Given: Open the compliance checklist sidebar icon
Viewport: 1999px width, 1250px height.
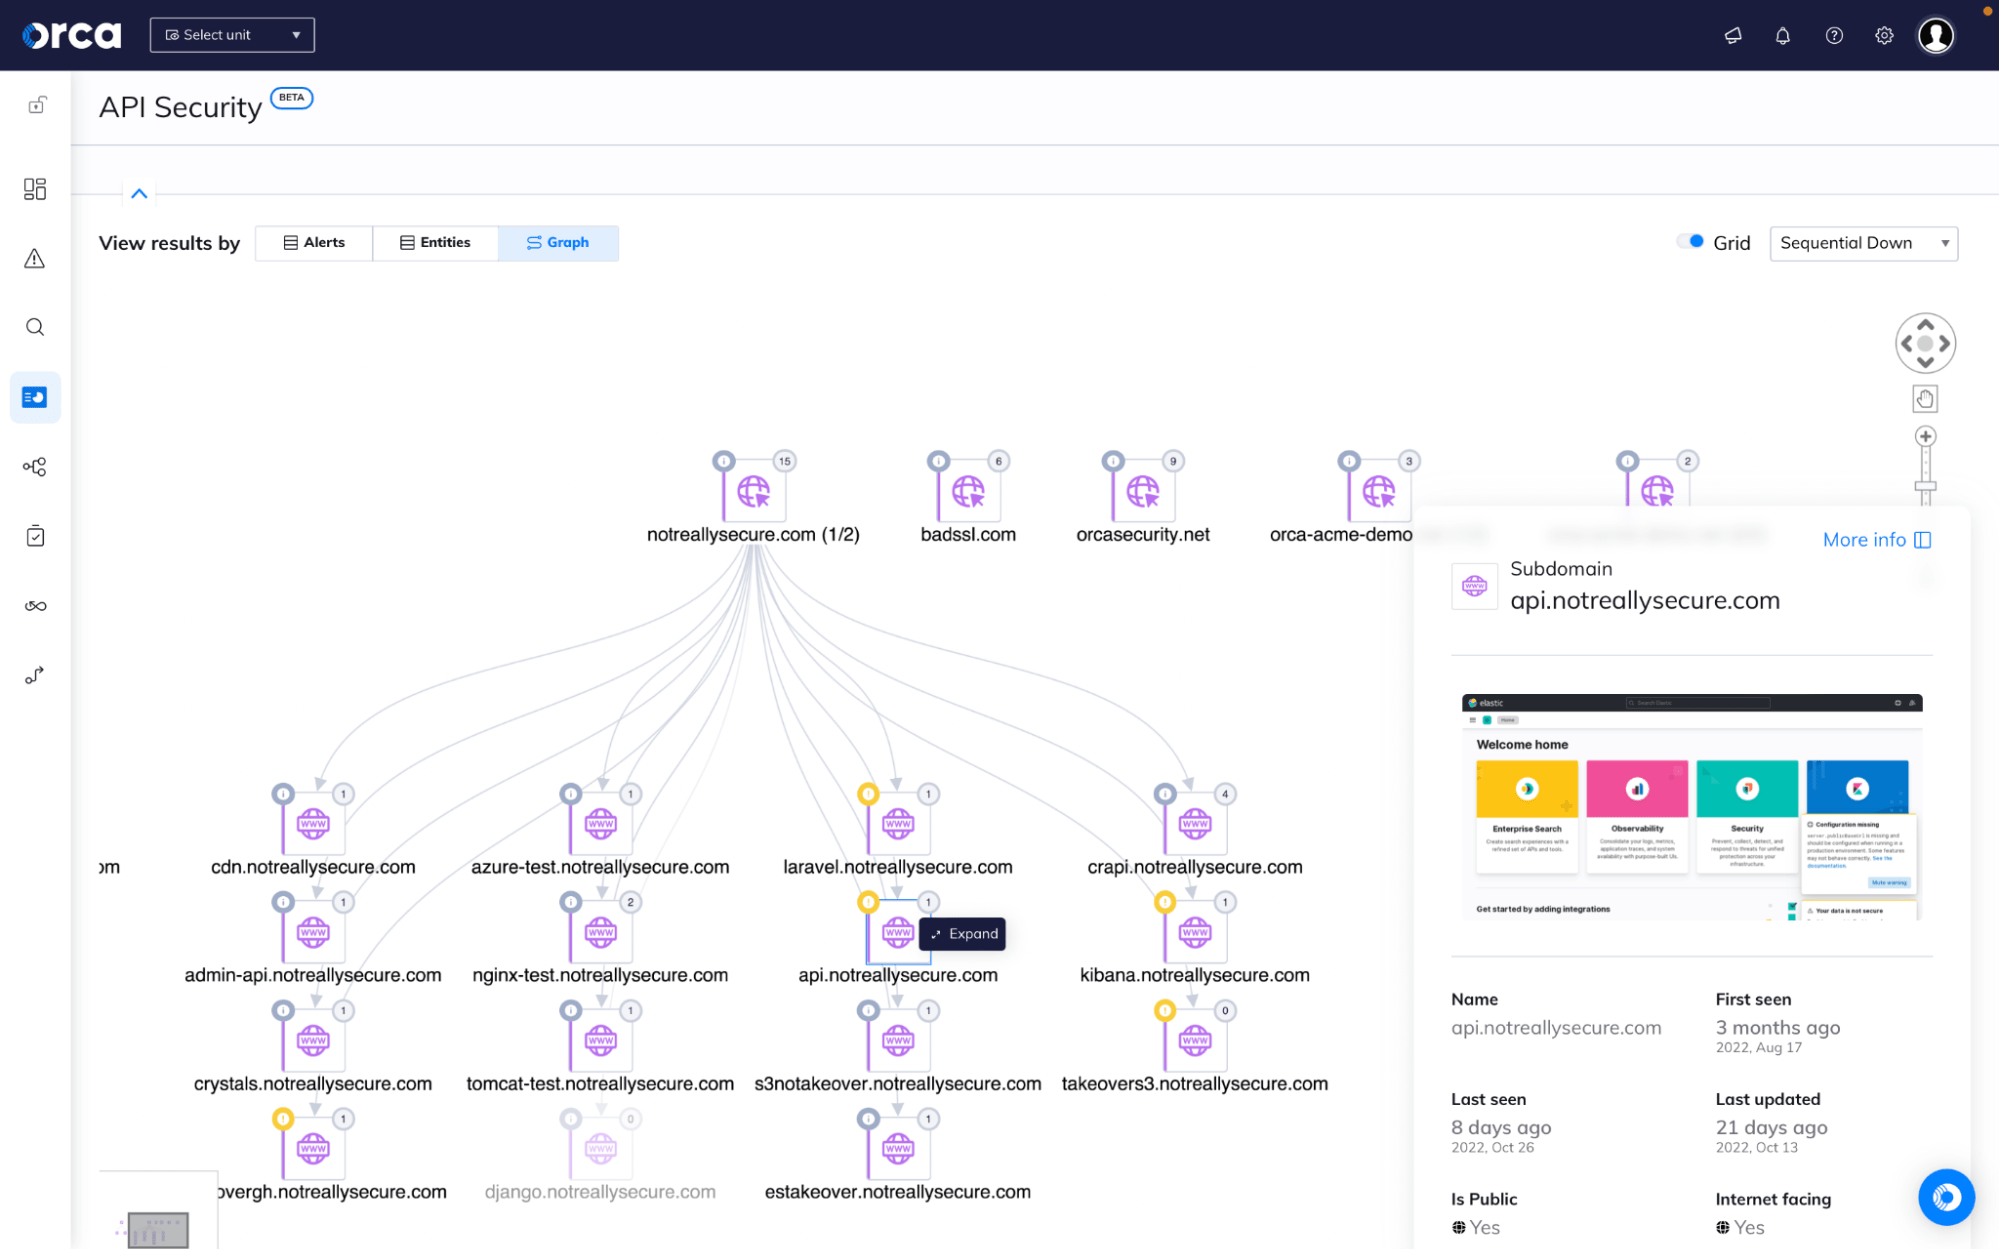Looking at the screenshot, I should (x=35, y=536).
